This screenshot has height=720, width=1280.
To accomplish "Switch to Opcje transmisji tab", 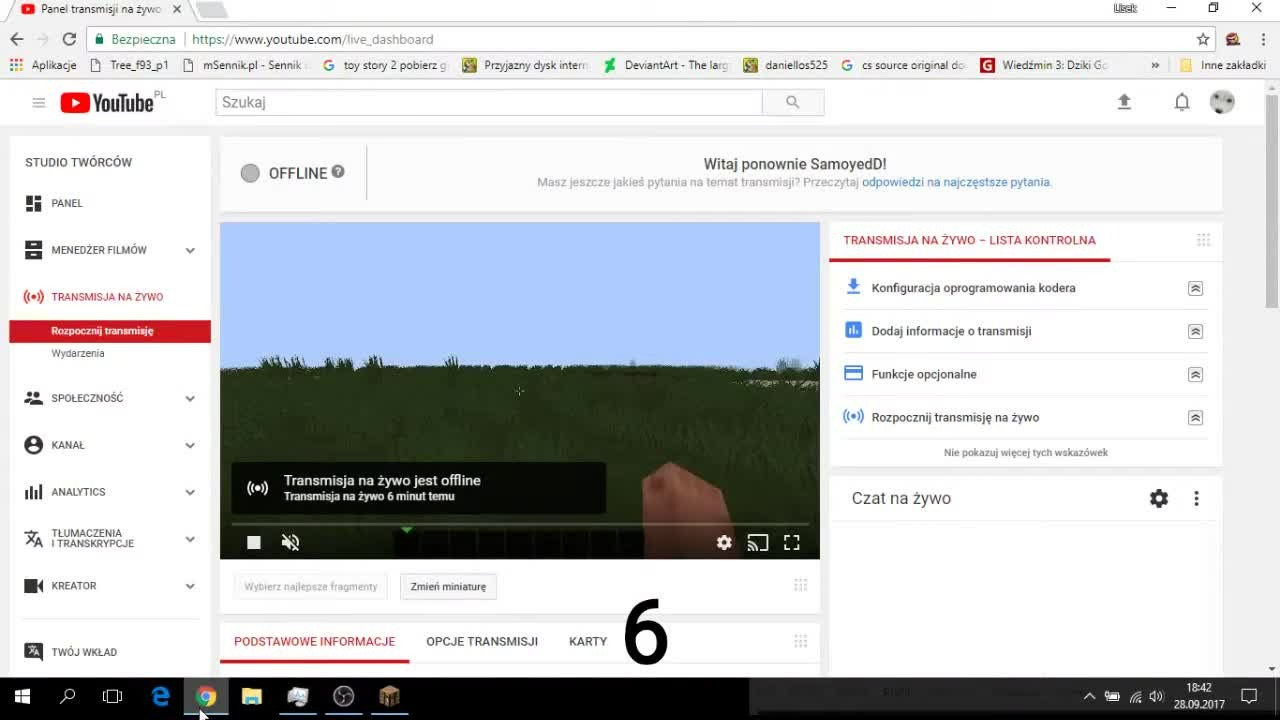I will [482, 641].
